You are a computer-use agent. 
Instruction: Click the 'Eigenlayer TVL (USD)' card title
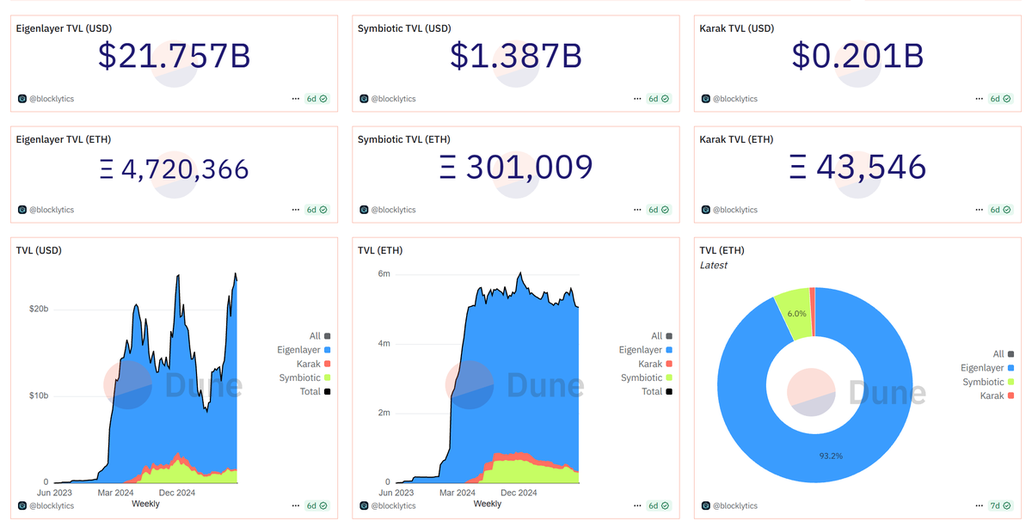[x=64, y=28]
